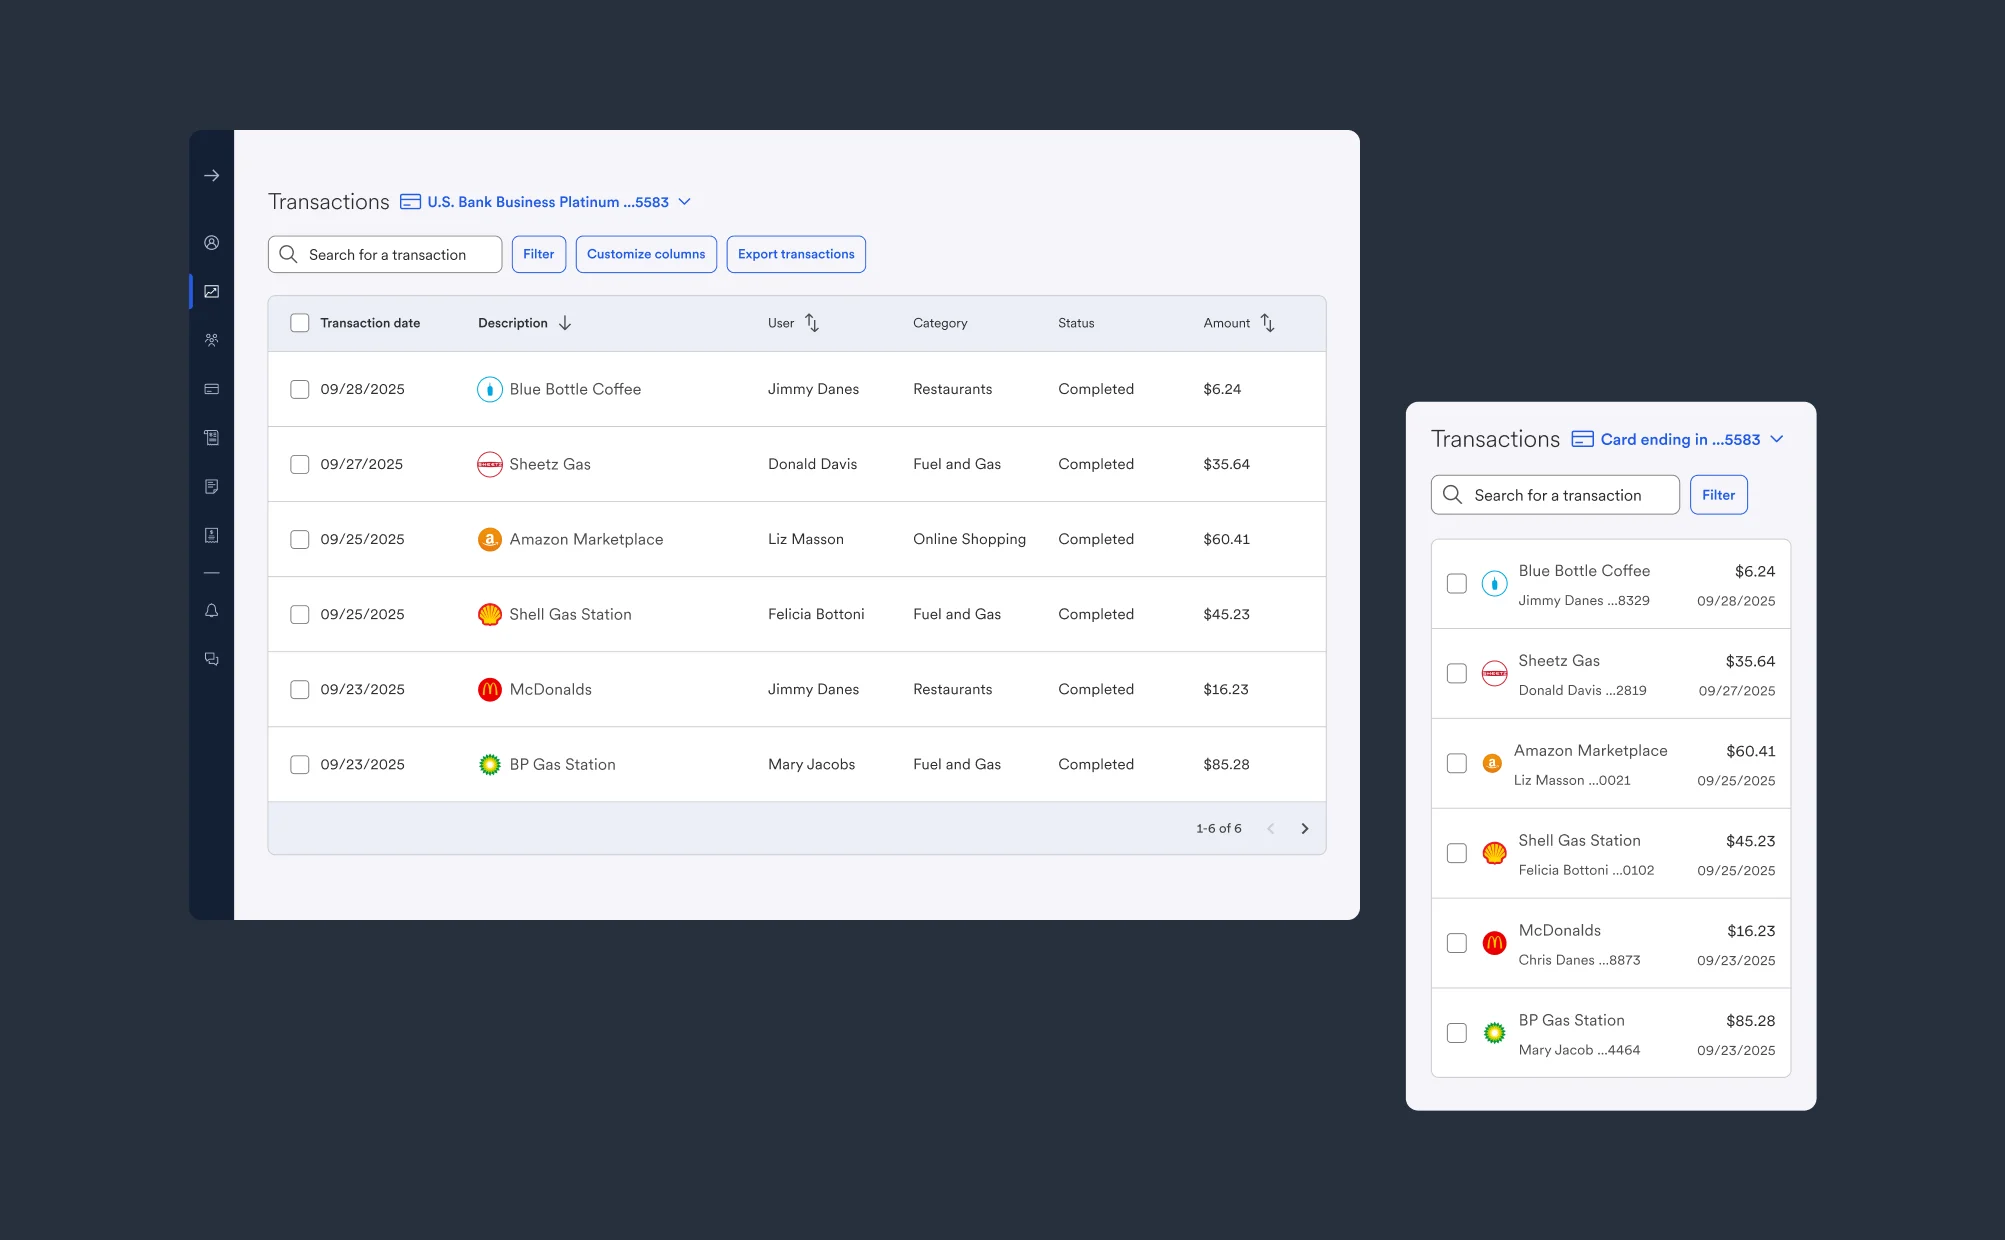Sort by User column arrows
Viewport: 2005px width, 1240px height.
pyautogui.click(x=812, y=323)
